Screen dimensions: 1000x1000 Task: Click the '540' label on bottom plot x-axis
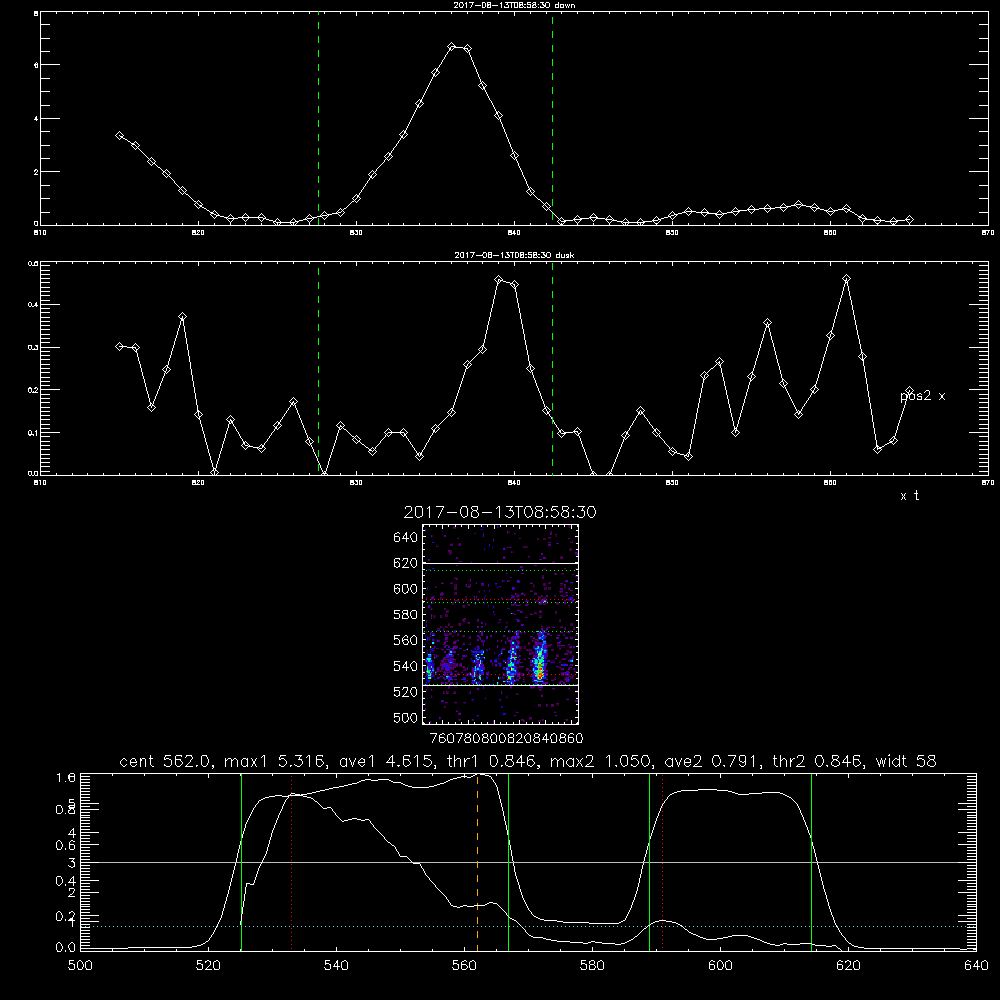tap(336, 966)
